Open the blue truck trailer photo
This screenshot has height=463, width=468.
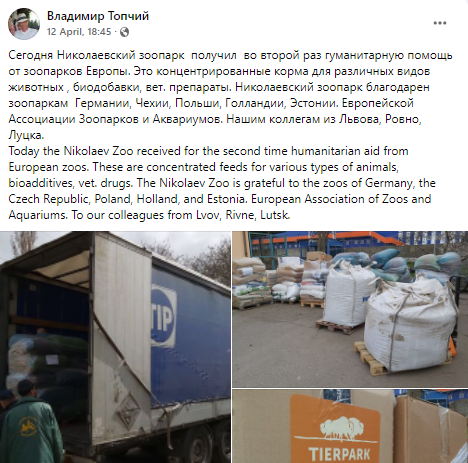click(x=115, y=347)
